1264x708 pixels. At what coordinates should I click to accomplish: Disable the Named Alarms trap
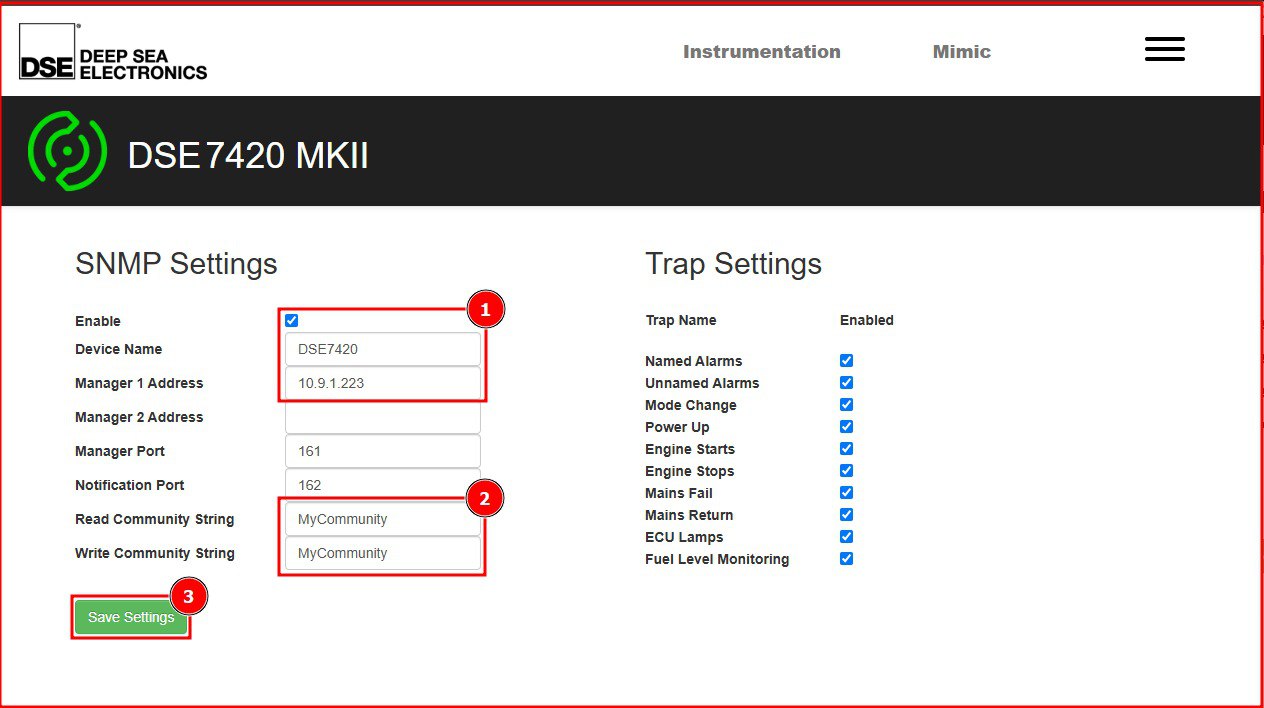coord(846,361)
